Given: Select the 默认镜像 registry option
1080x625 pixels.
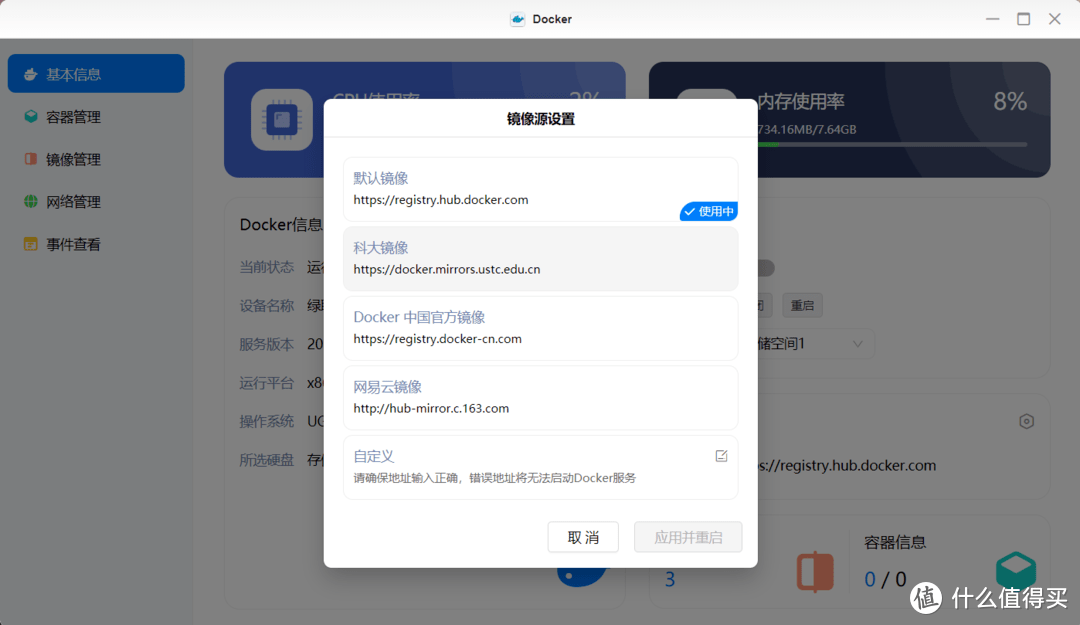Looking at the screenshot, I should tap(541, 189).
